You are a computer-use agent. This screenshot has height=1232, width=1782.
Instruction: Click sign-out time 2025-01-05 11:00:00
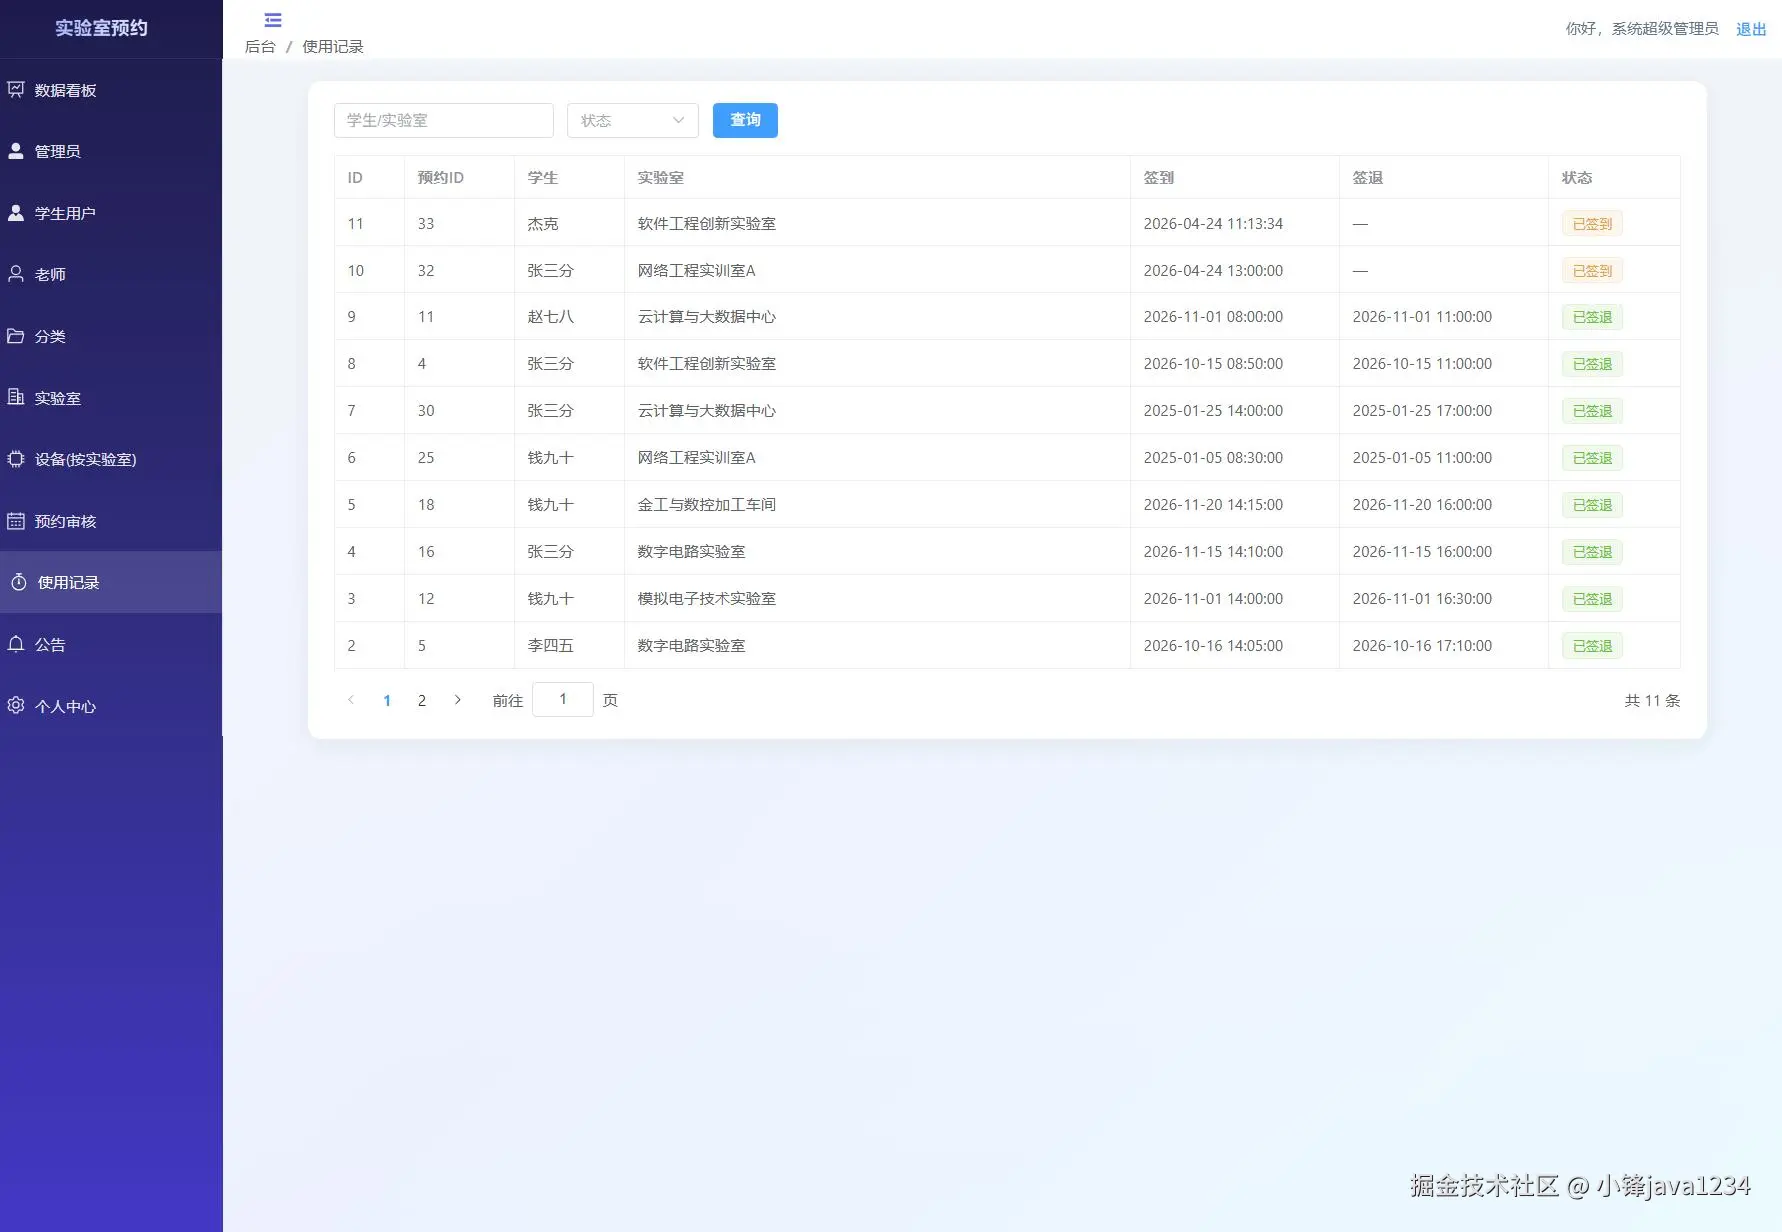(1422, 458)
